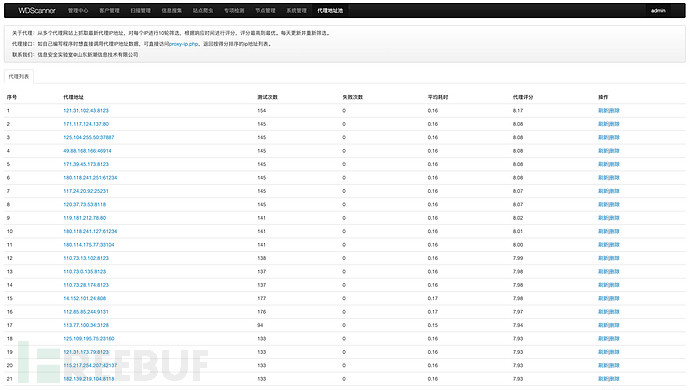Delete (删除) proxy 113.77.100.34:3128
The height and width of the screenshot is (390, 690).
[x=614, y=325]
